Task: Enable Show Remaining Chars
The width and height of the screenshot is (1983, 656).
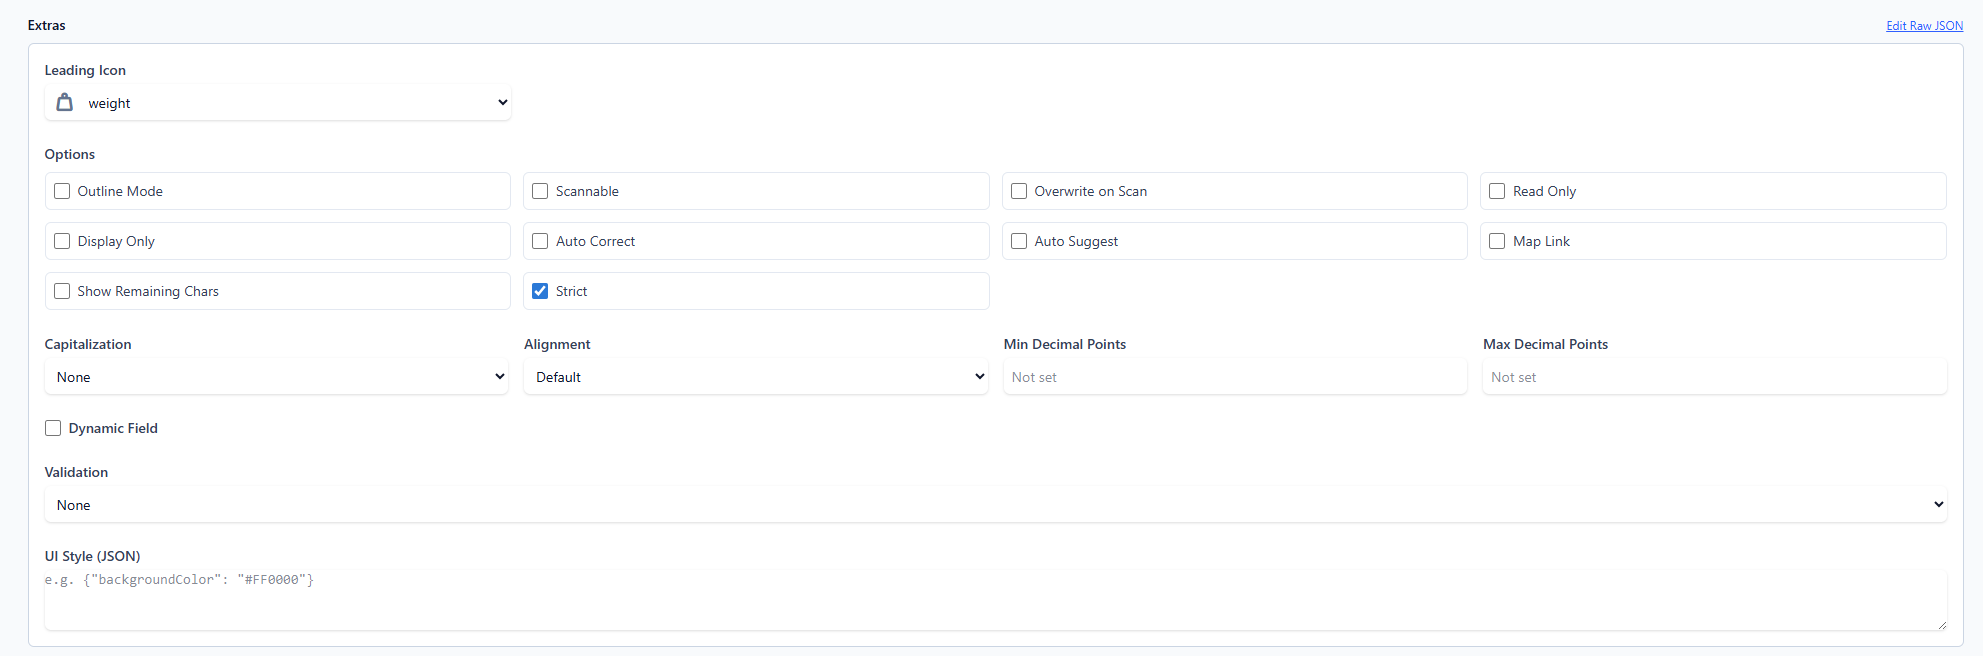Action: 62,291
